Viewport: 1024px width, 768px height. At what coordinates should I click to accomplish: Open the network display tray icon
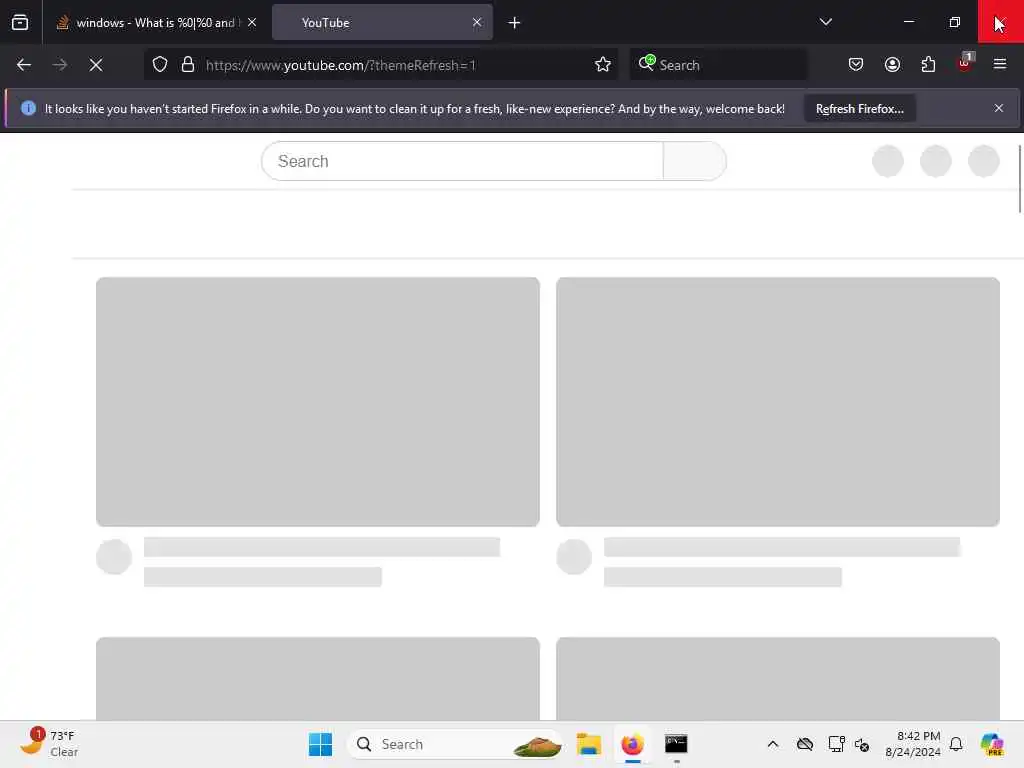pos(836,744)
